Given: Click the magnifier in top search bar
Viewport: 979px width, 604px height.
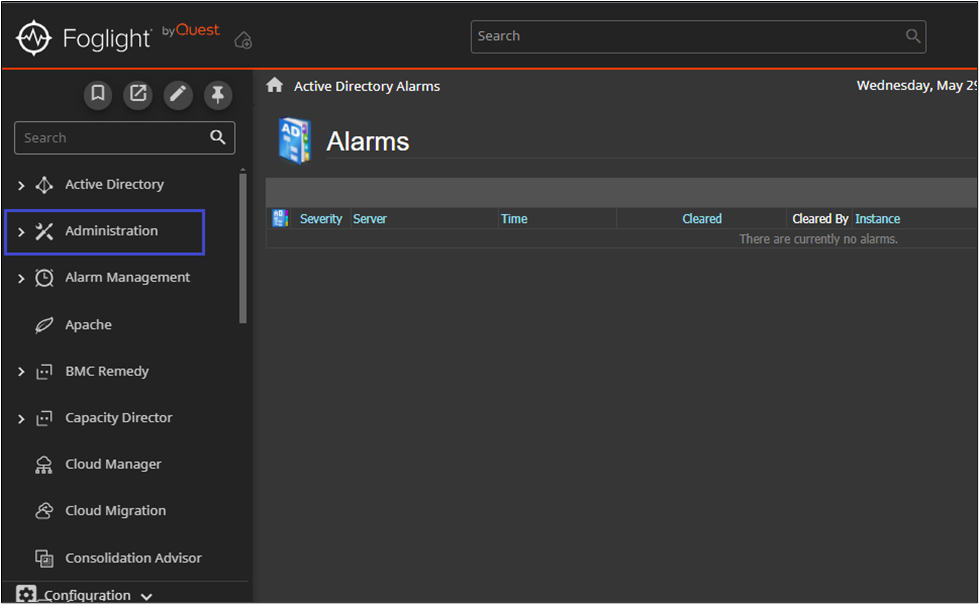Looking at the screenshot, I should coord(912,36).
